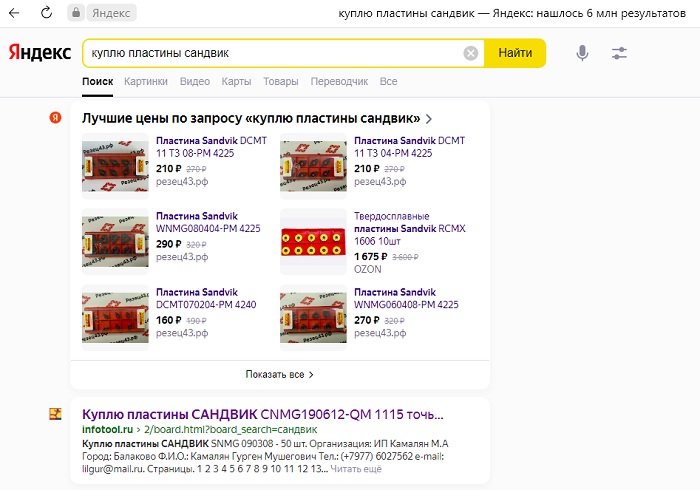Click резец43.рф under WNMG080404-PM 4225
The height and width of the screenshot is (490, 700).
tap(182, 257)
